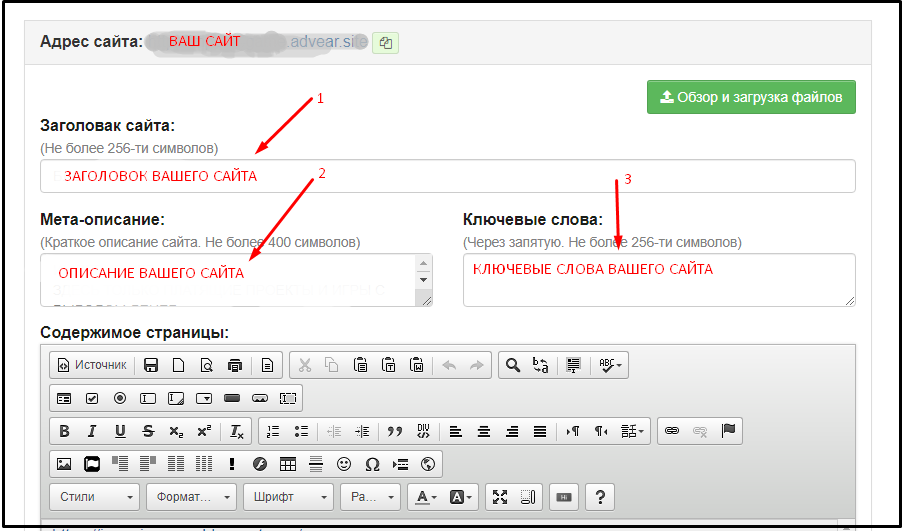
Task: Focus the Заголовок сайта input field
Action: pos(447,176)
